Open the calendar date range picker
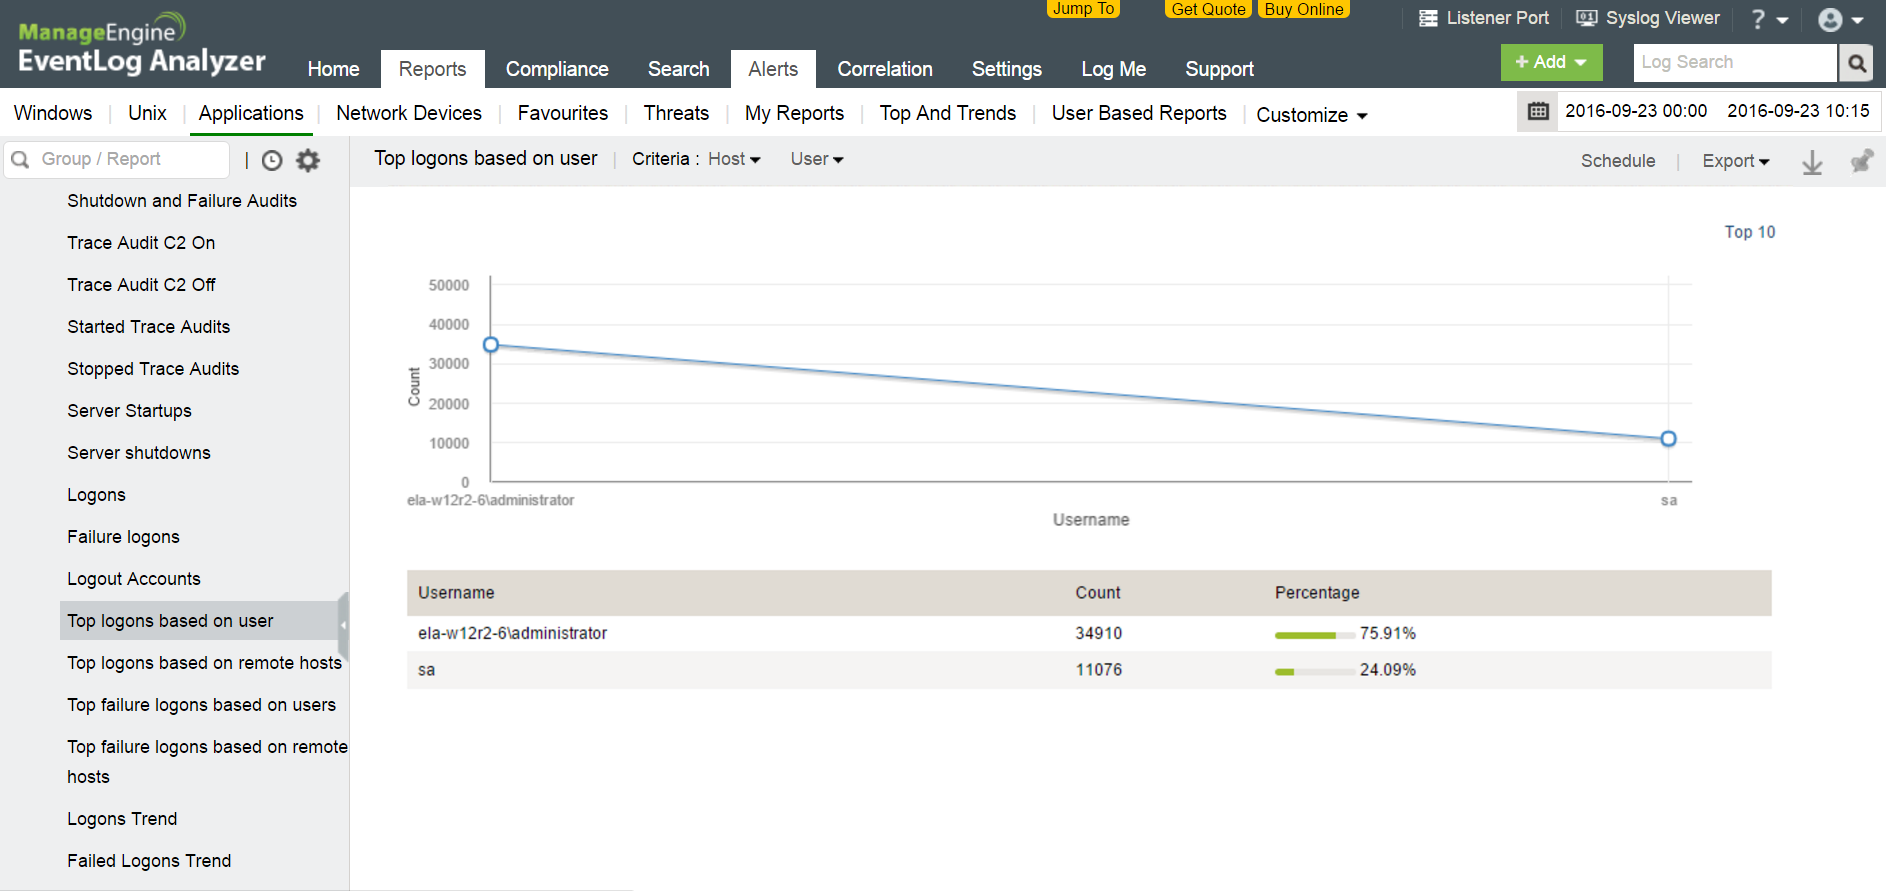 [x=1538, y=111]
